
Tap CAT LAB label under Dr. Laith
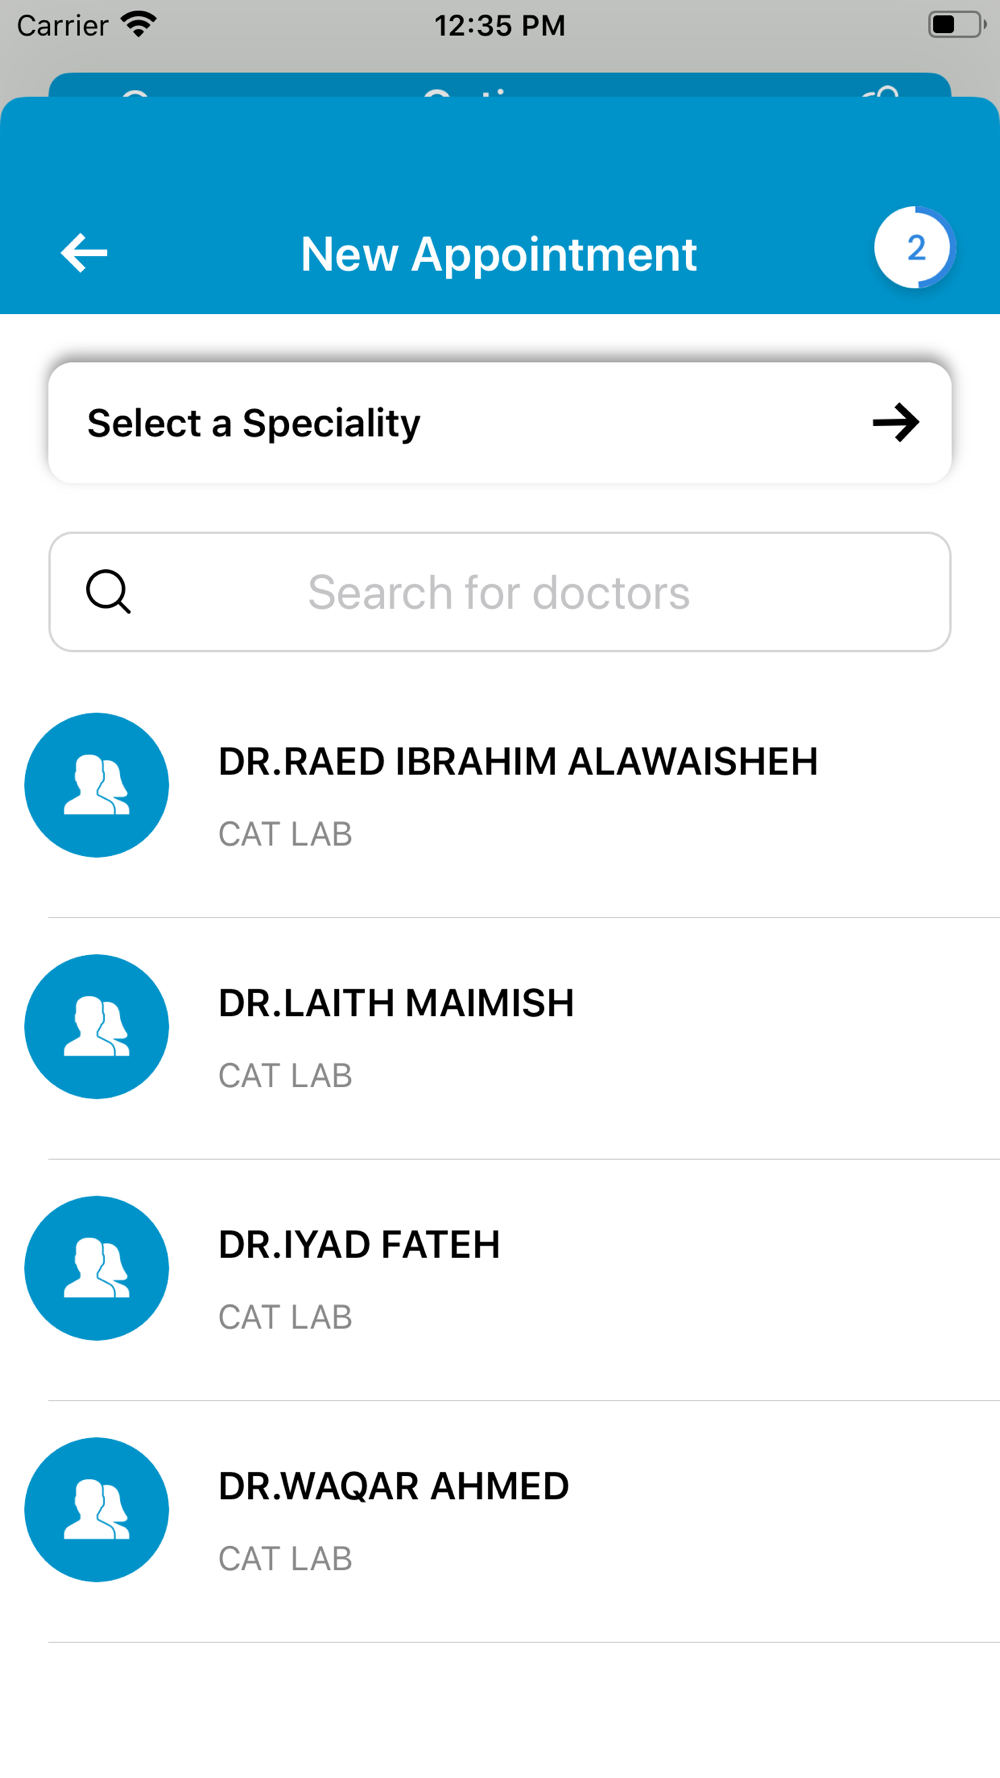click(285, 1076)
